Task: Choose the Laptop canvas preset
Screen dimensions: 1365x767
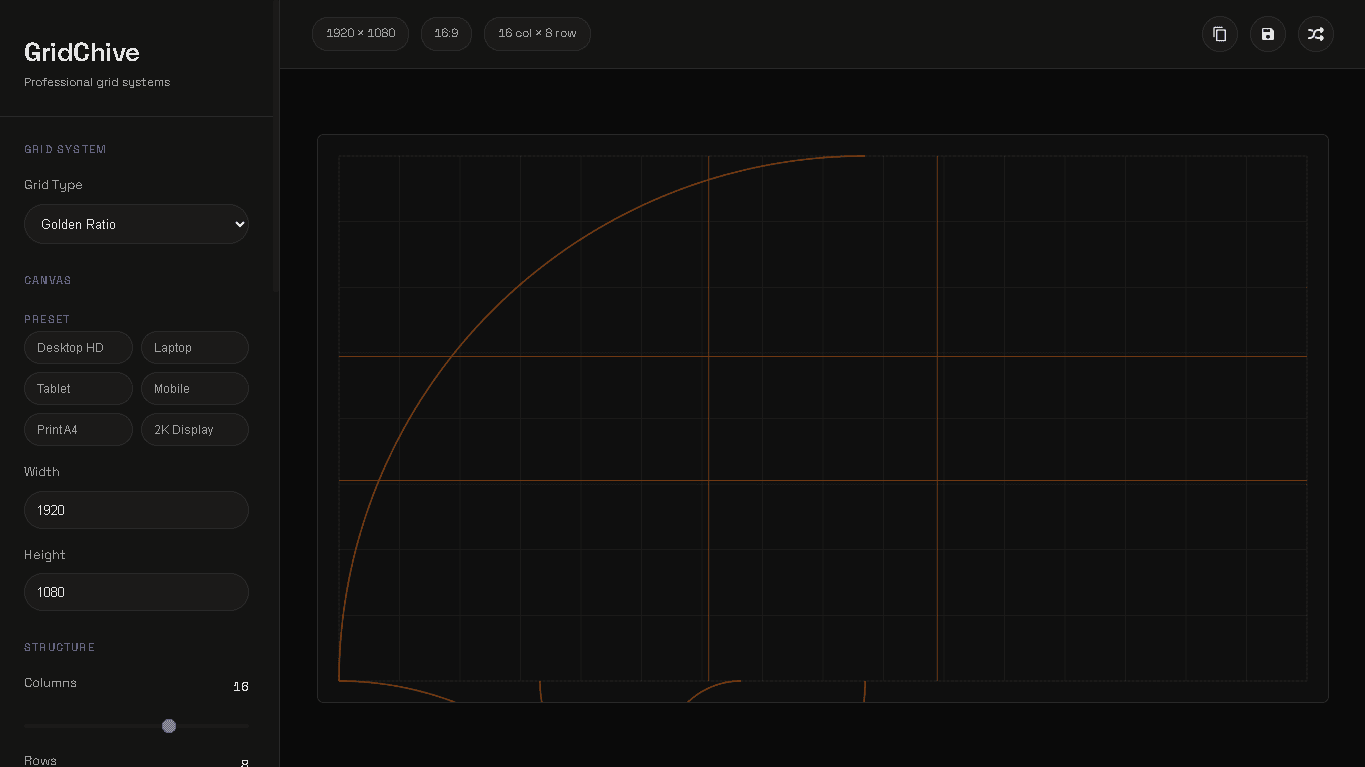Action: tap(194, 348)
